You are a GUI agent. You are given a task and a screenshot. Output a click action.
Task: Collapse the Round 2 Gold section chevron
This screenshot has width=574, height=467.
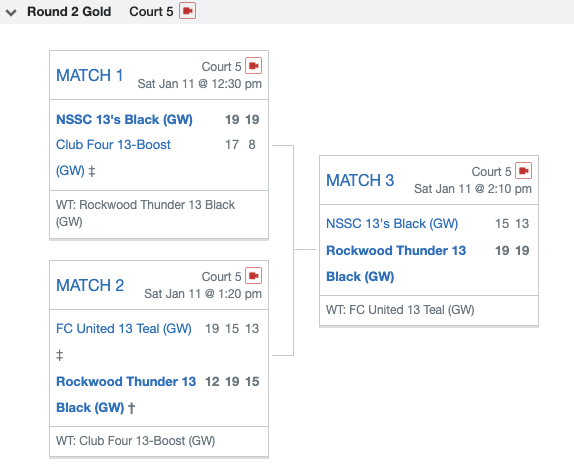11,12
